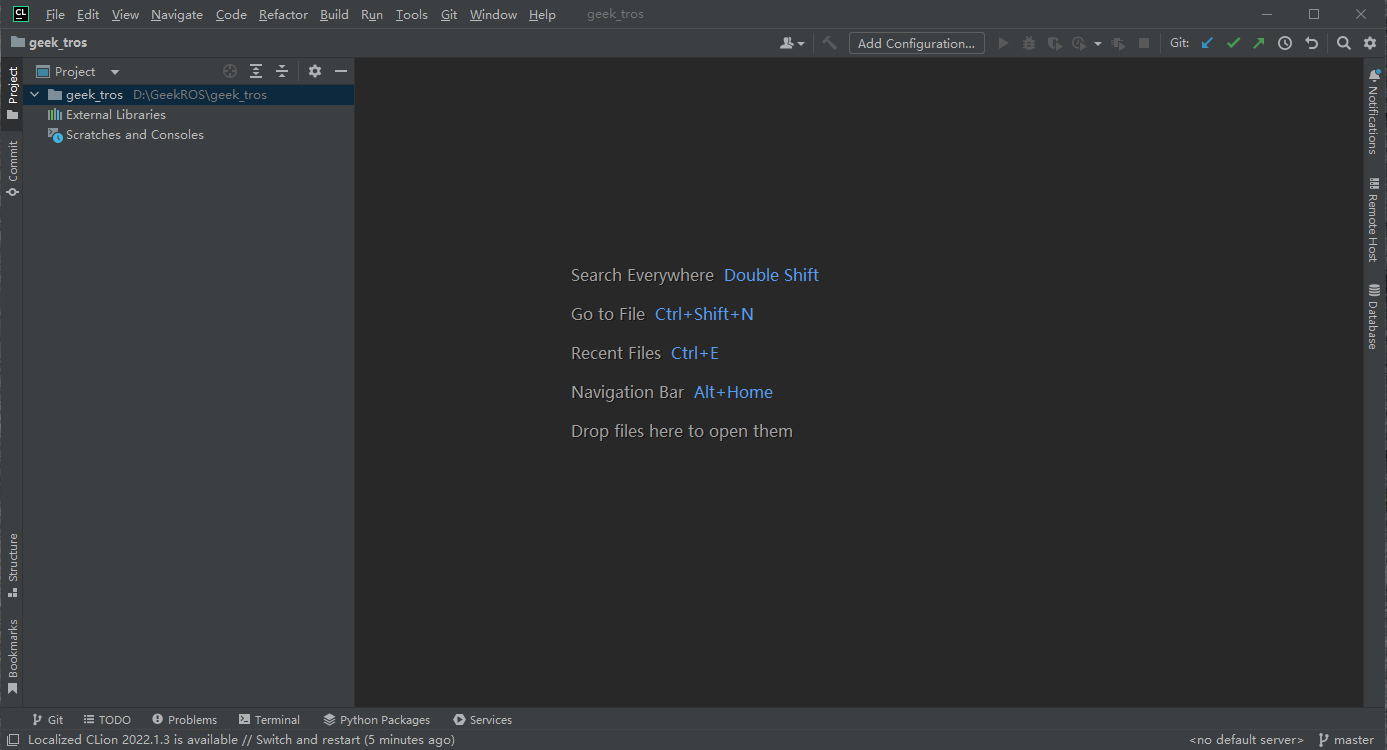This screenshot has width=1387, height=750.
Task: Click the collapse all icon in Project panel
Action: click(282, 71)
